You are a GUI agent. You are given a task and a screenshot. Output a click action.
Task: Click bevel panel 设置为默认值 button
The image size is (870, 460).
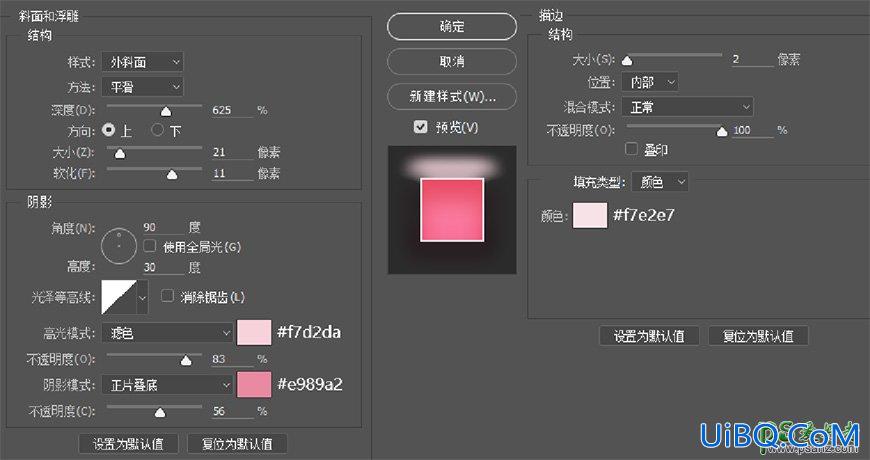tap(128, 444)
